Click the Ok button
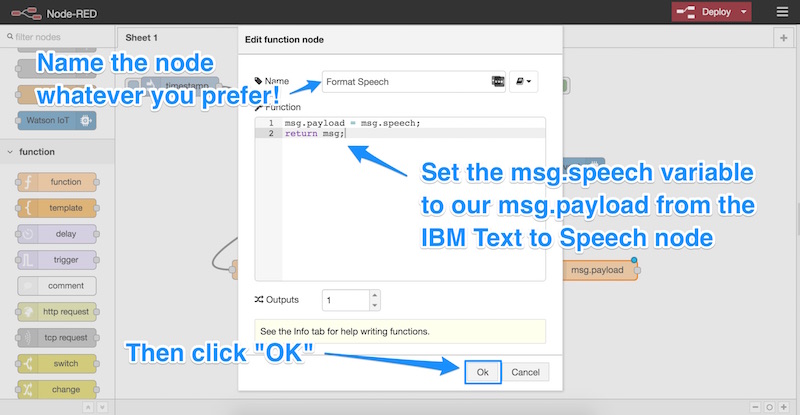The height and width of the screenshot is (415, 800). pos(483,372)
